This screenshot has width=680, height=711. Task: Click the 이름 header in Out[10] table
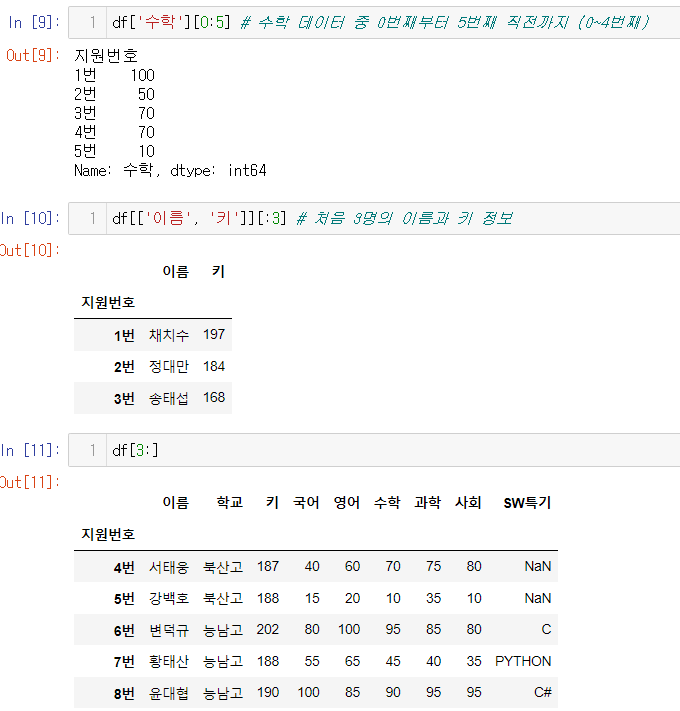point(175,272)
